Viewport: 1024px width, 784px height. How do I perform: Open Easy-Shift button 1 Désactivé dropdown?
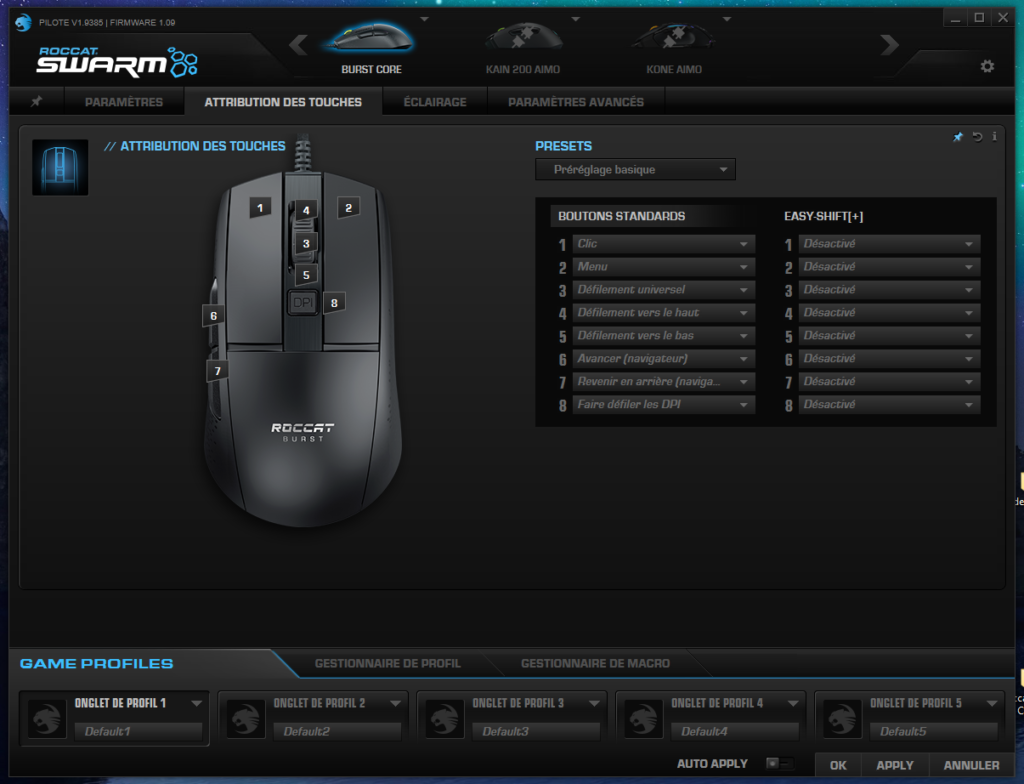889,244
